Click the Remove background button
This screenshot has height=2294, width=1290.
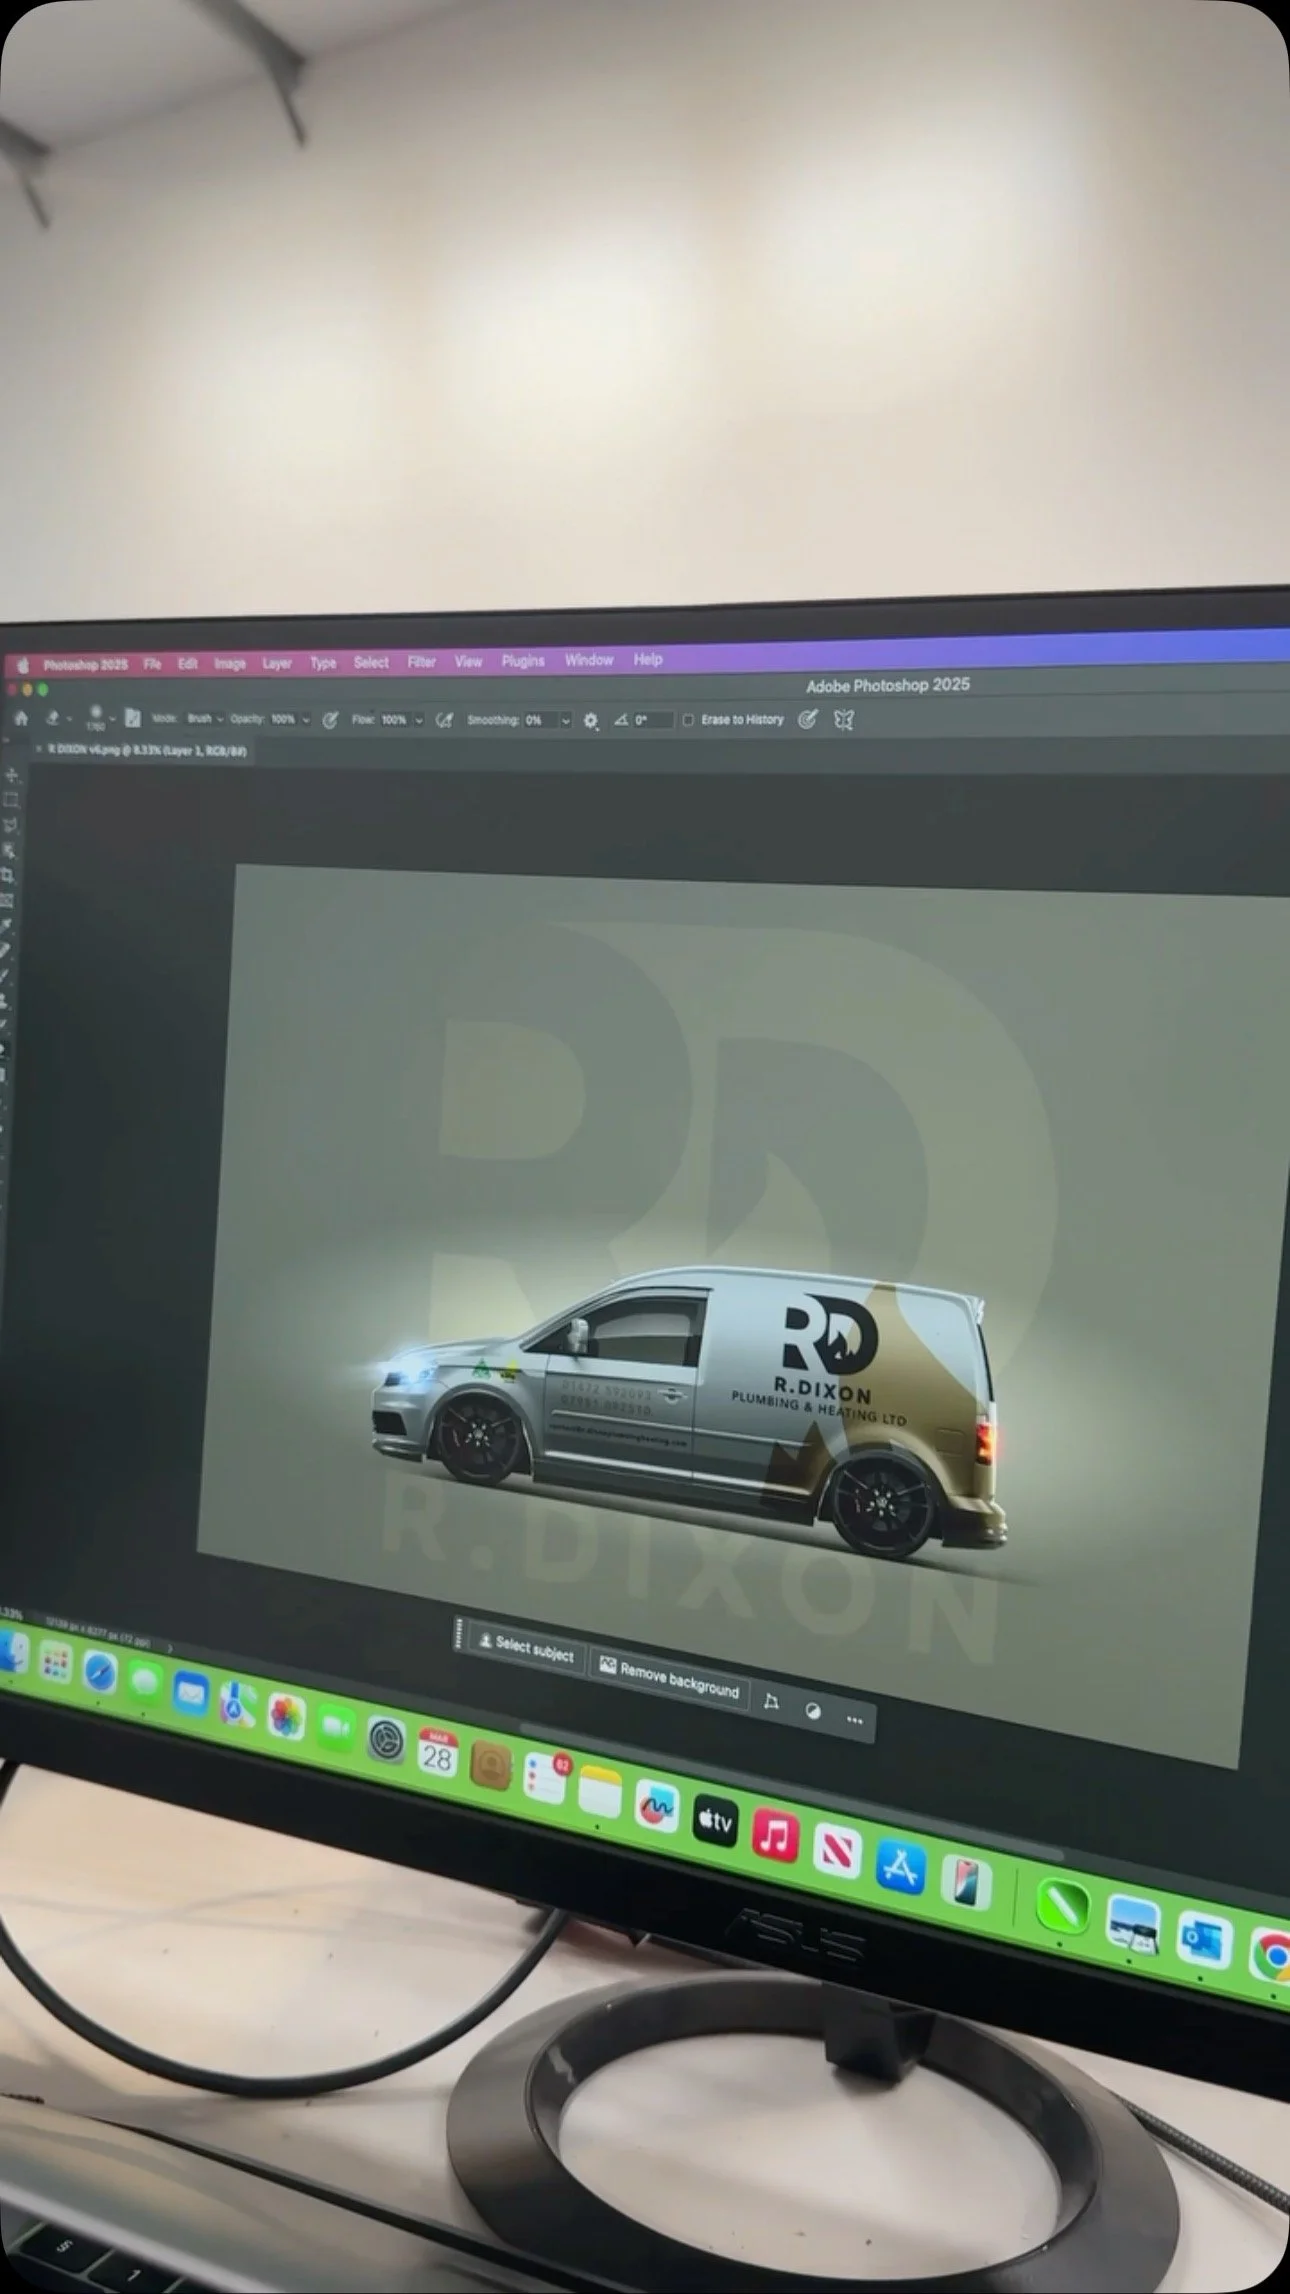tap(670, 1680)
